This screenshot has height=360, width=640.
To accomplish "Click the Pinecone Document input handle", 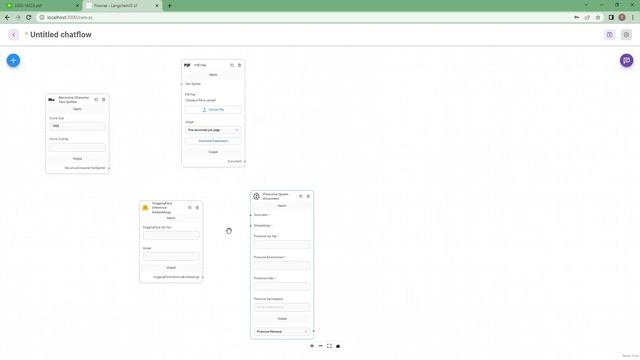I will (251, 215).
